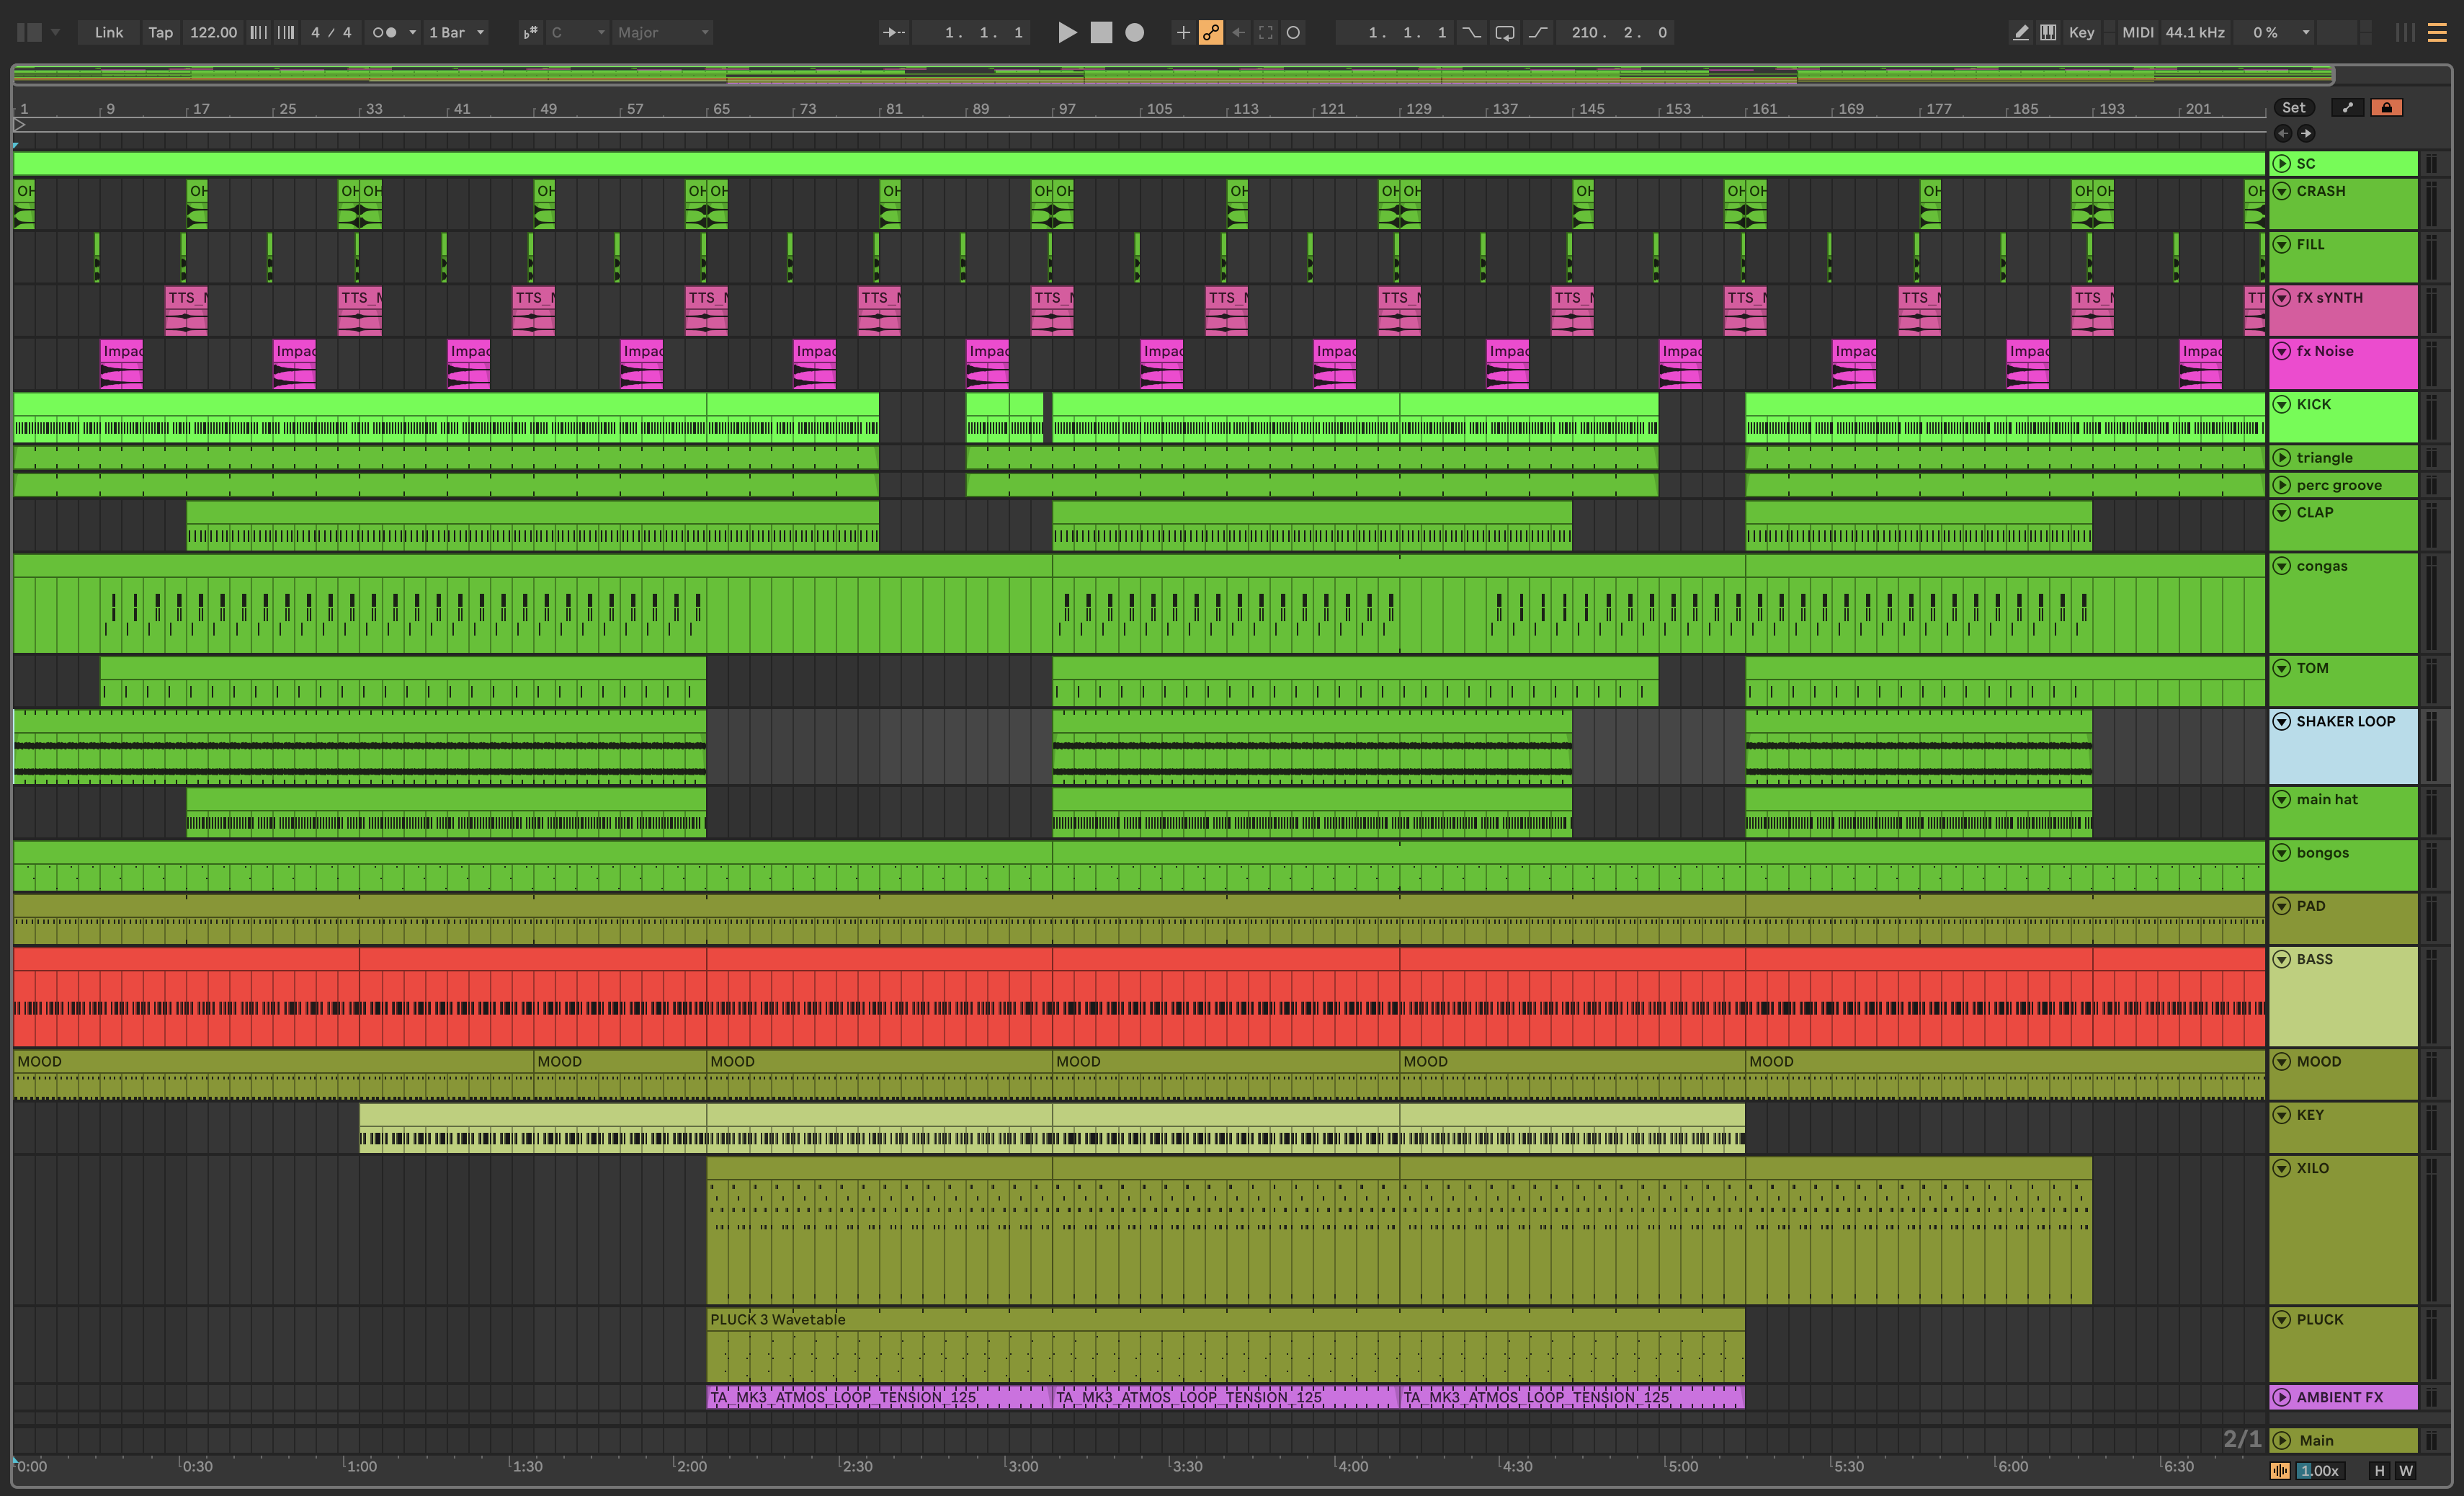2464x1496 pixels.
Task: Click the Stop transport button
Action: click(1101, 32)
